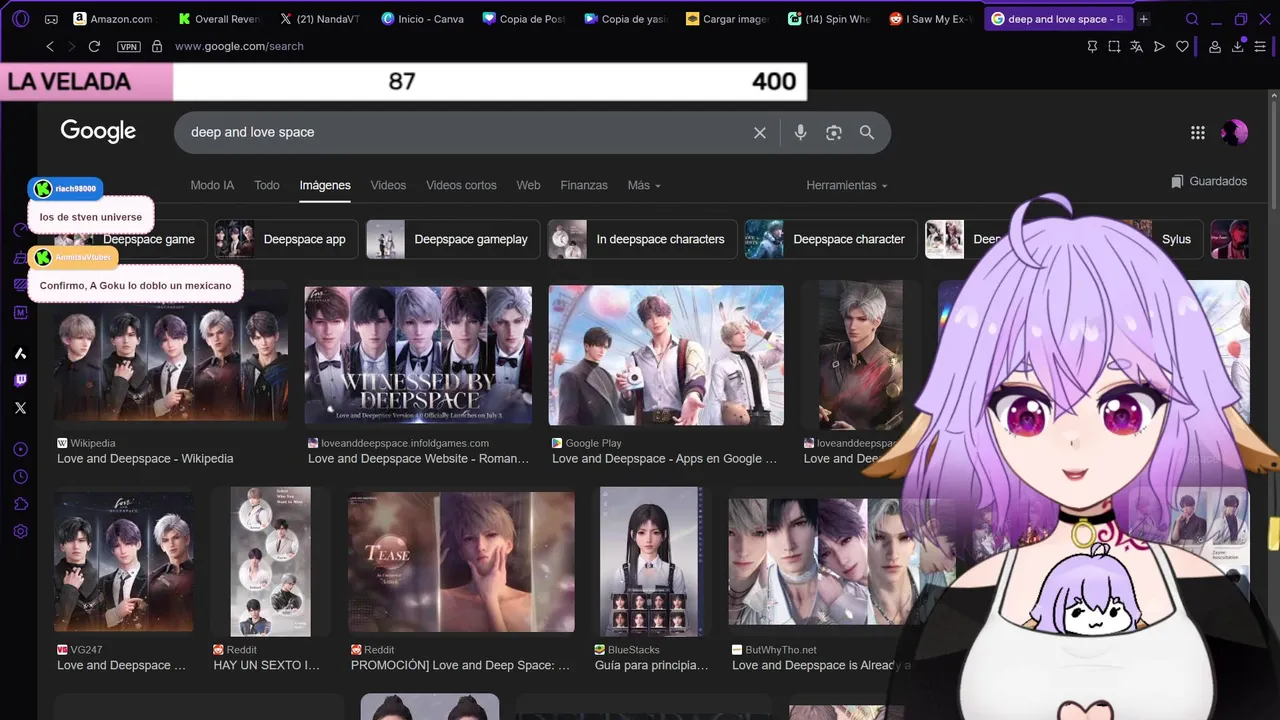Open the Google account avatar

(x=1234, y=132)
